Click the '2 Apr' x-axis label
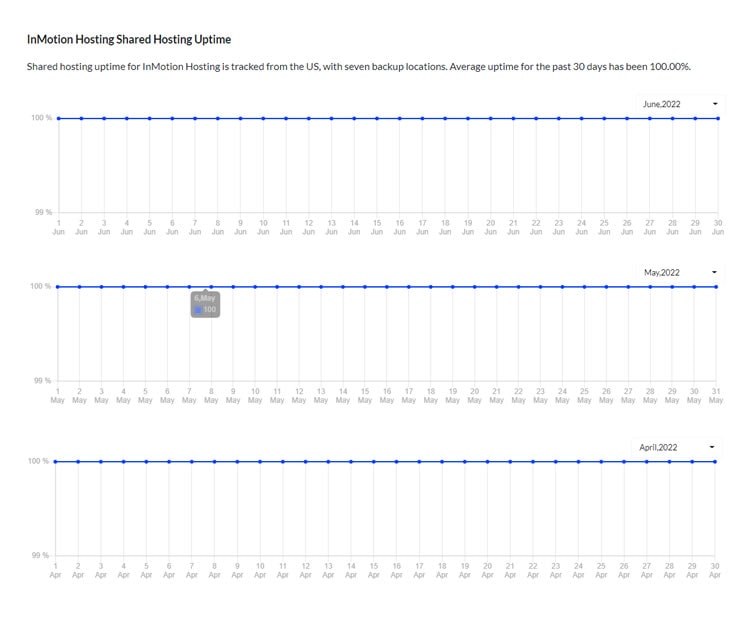This screenshot has width=750, height=620. tap(78, 570)
